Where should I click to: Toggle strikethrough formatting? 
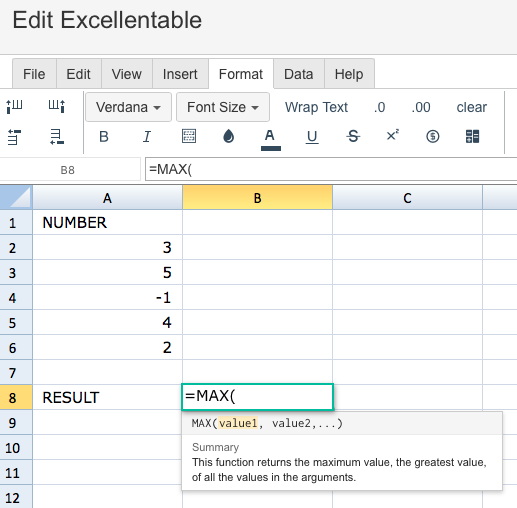[x=353, y=136]
